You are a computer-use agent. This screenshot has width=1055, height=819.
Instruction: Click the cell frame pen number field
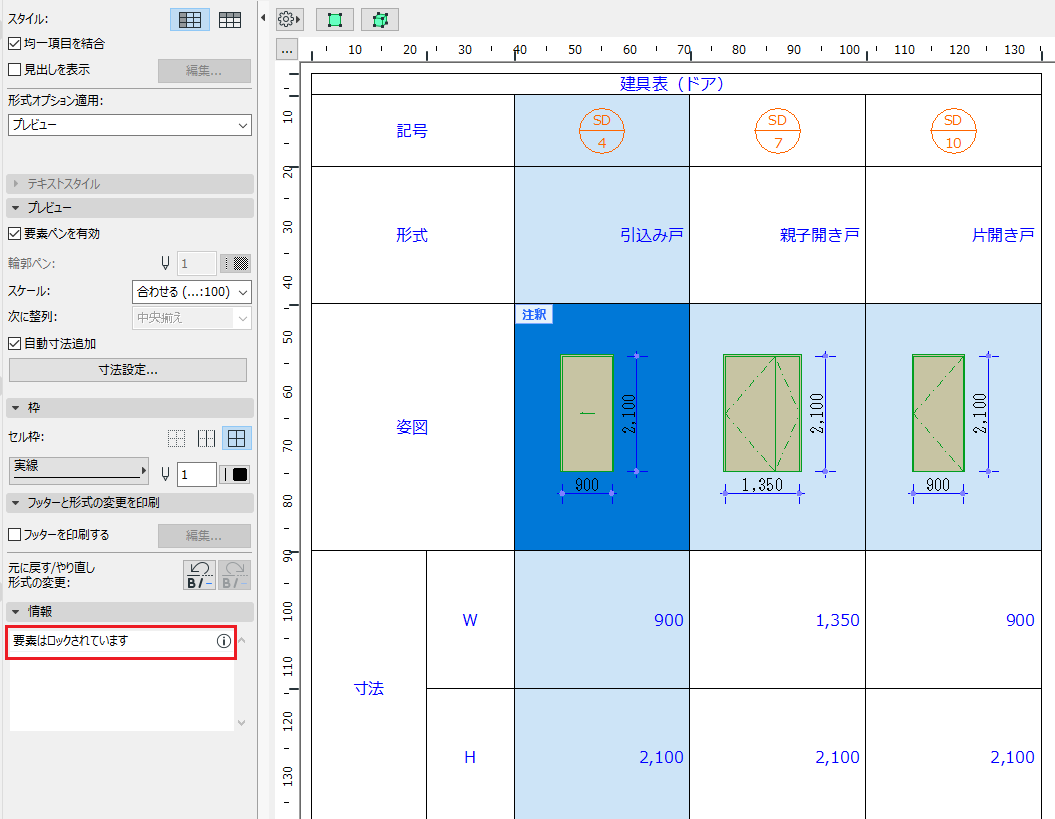[x=196, y=474]
